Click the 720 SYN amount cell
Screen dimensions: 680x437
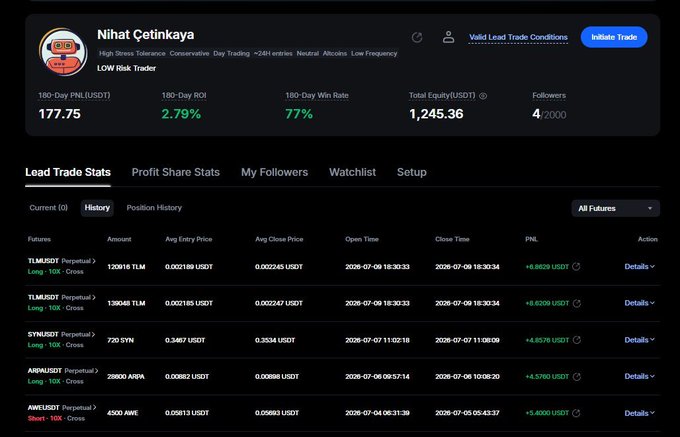click(x=121, y=340)
